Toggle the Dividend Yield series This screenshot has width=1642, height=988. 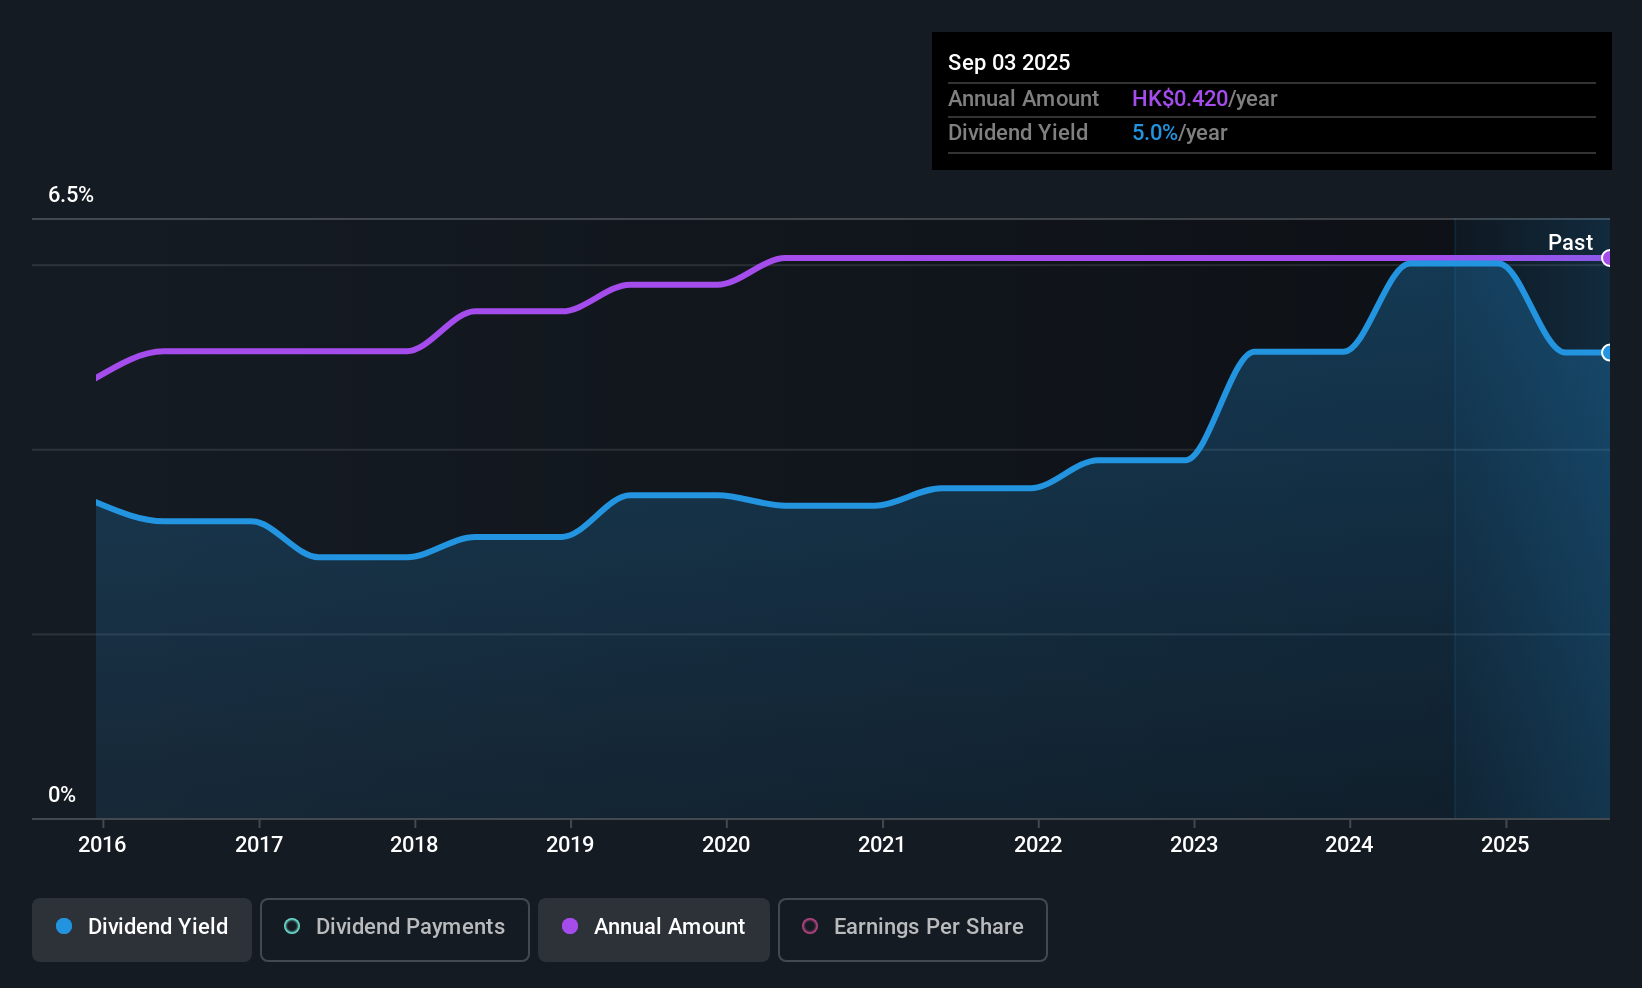point(142,929)
